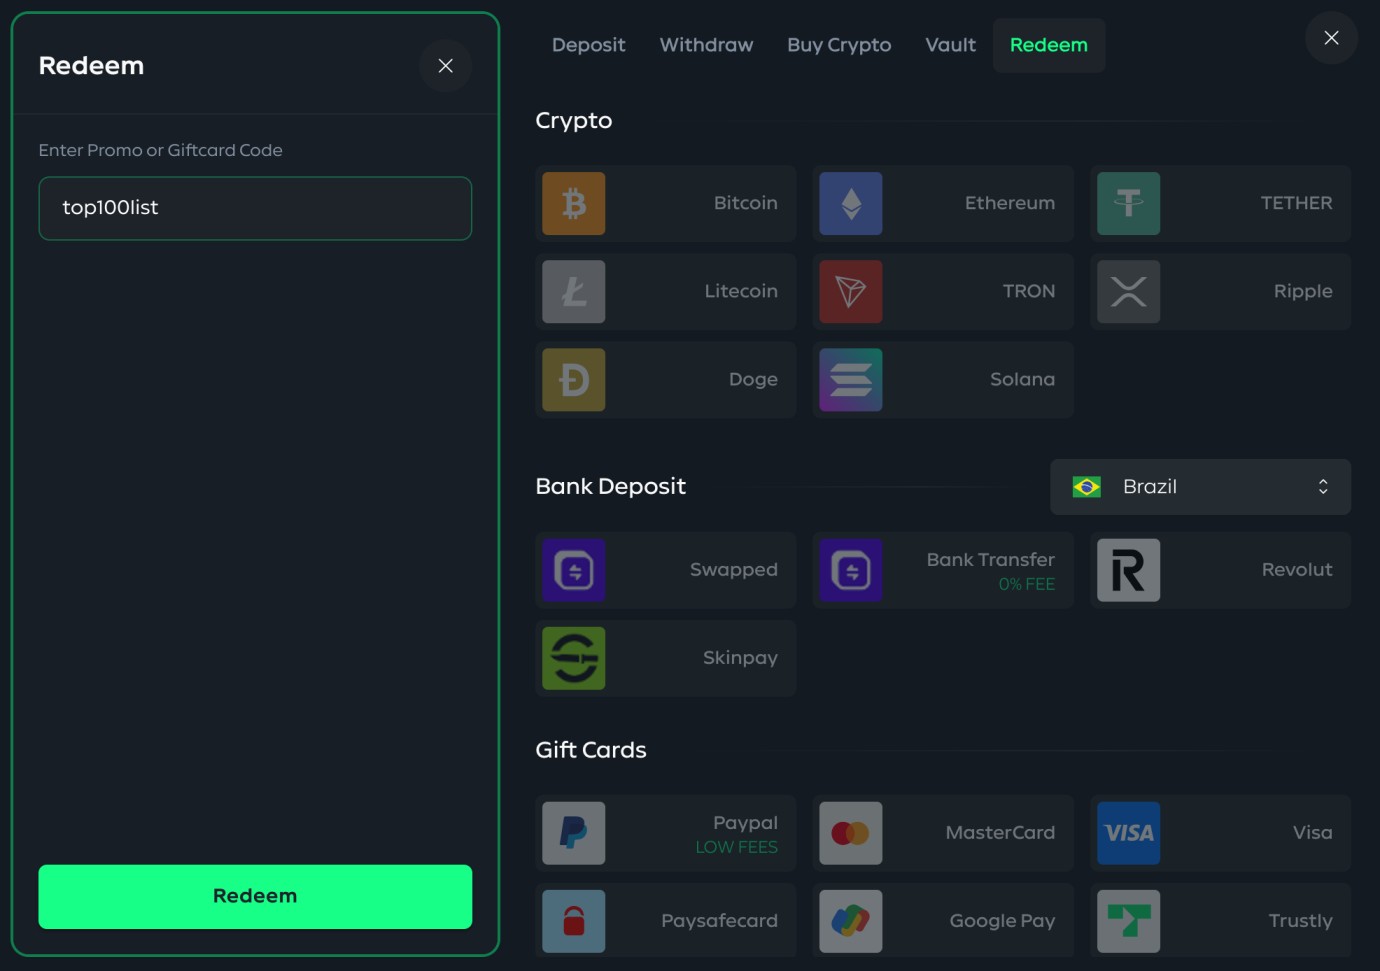Select Trustly label text

pos(1300,921)
